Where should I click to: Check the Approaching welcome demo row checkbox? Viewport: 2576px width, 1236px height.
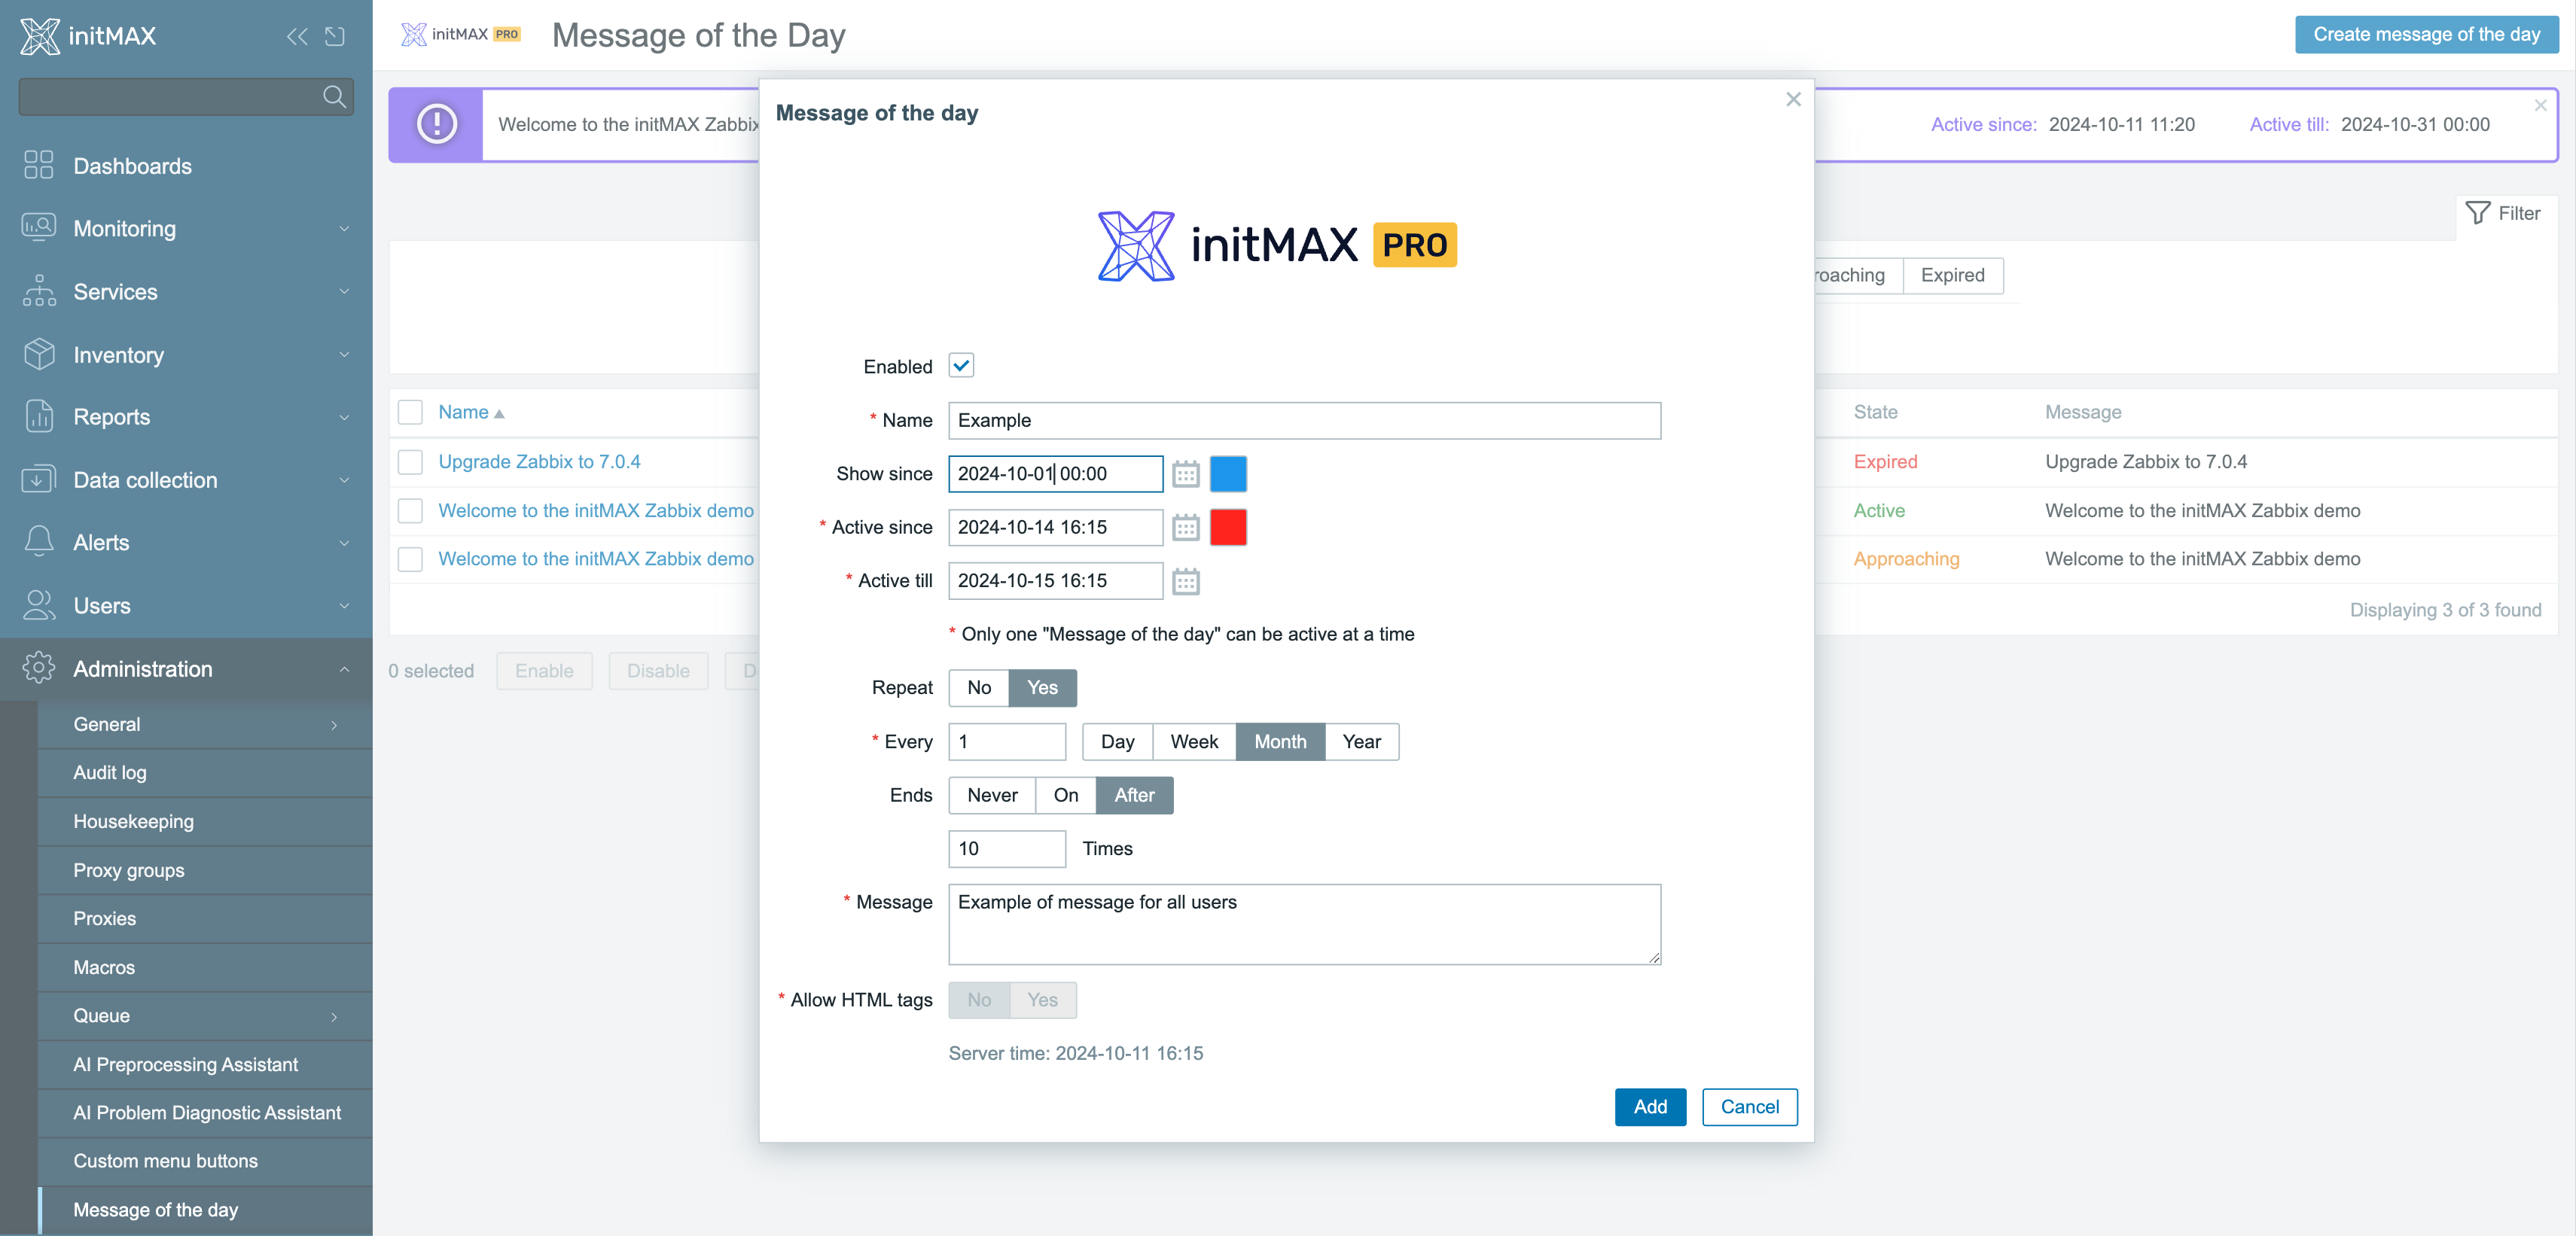(410, 559)
